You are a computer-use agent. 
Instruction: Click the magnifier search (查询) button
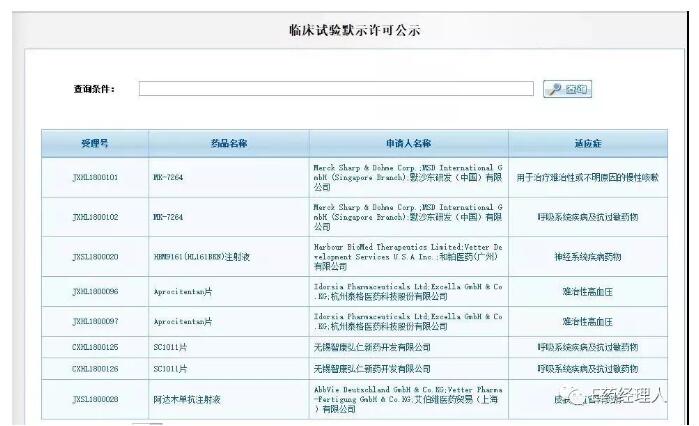coord(566,89)
